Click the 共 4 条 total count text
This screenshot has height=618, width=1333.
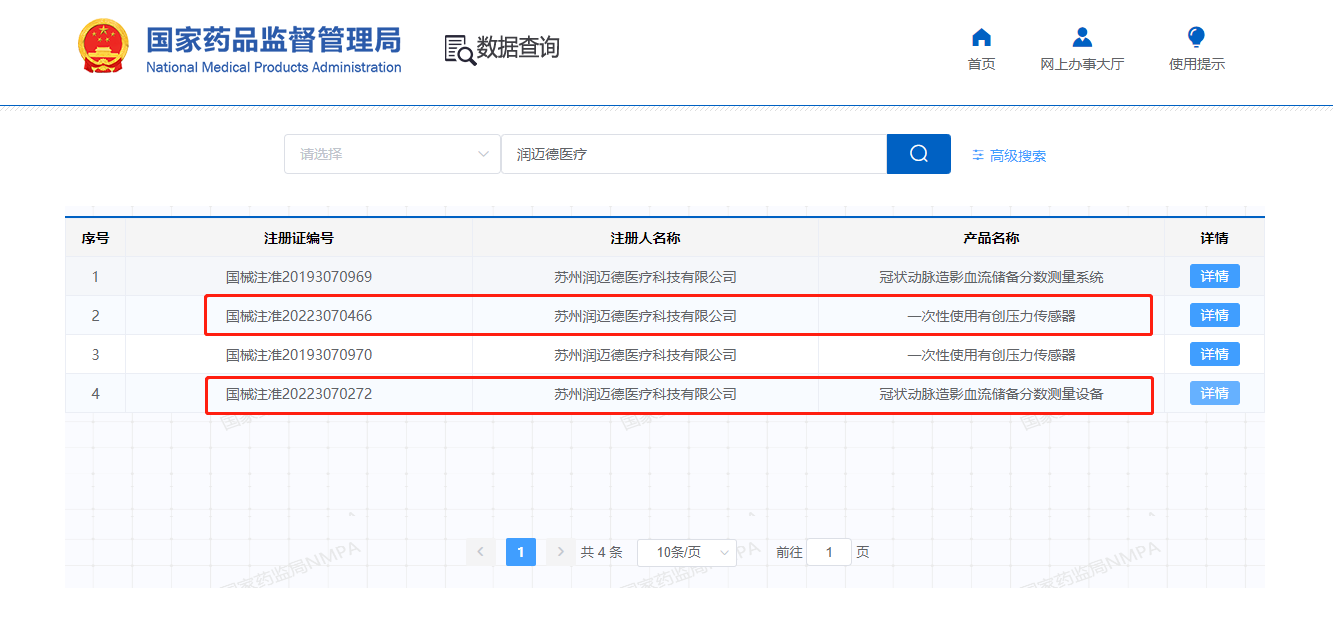click(601, 552)
